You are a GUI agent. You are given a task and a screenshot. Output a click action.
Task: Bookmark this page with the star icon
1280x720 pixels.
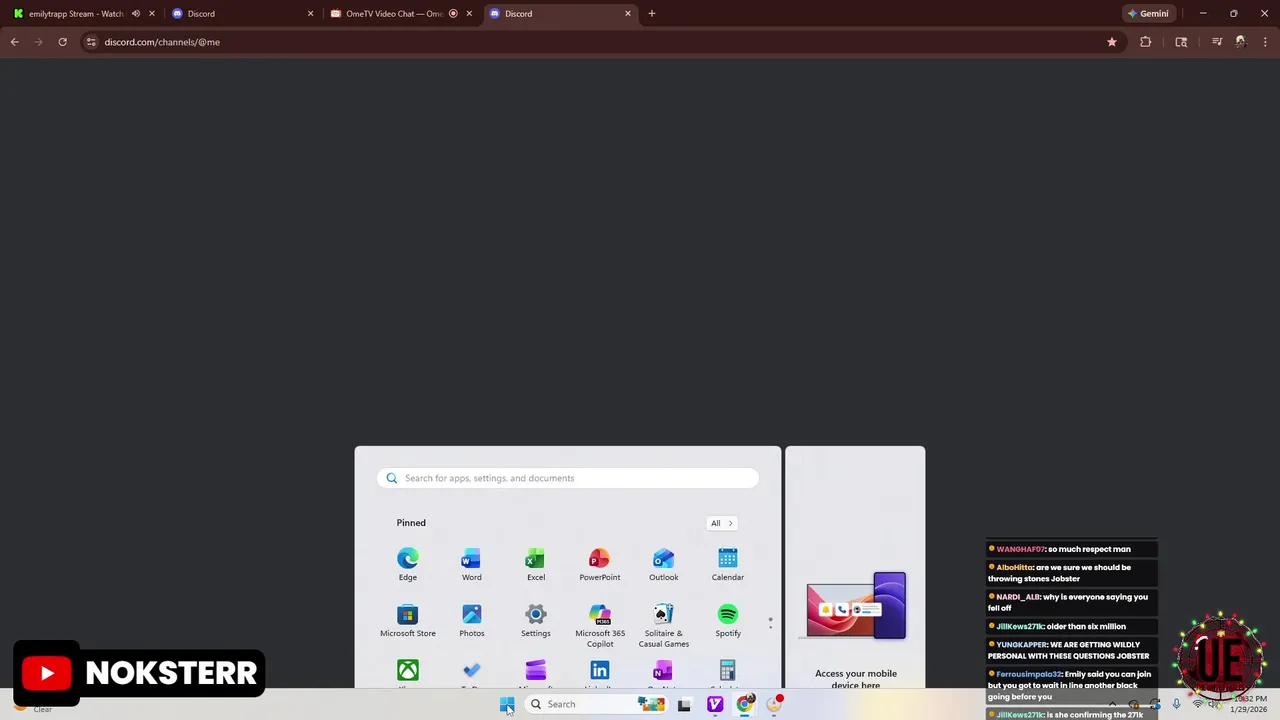[1112, 42]
